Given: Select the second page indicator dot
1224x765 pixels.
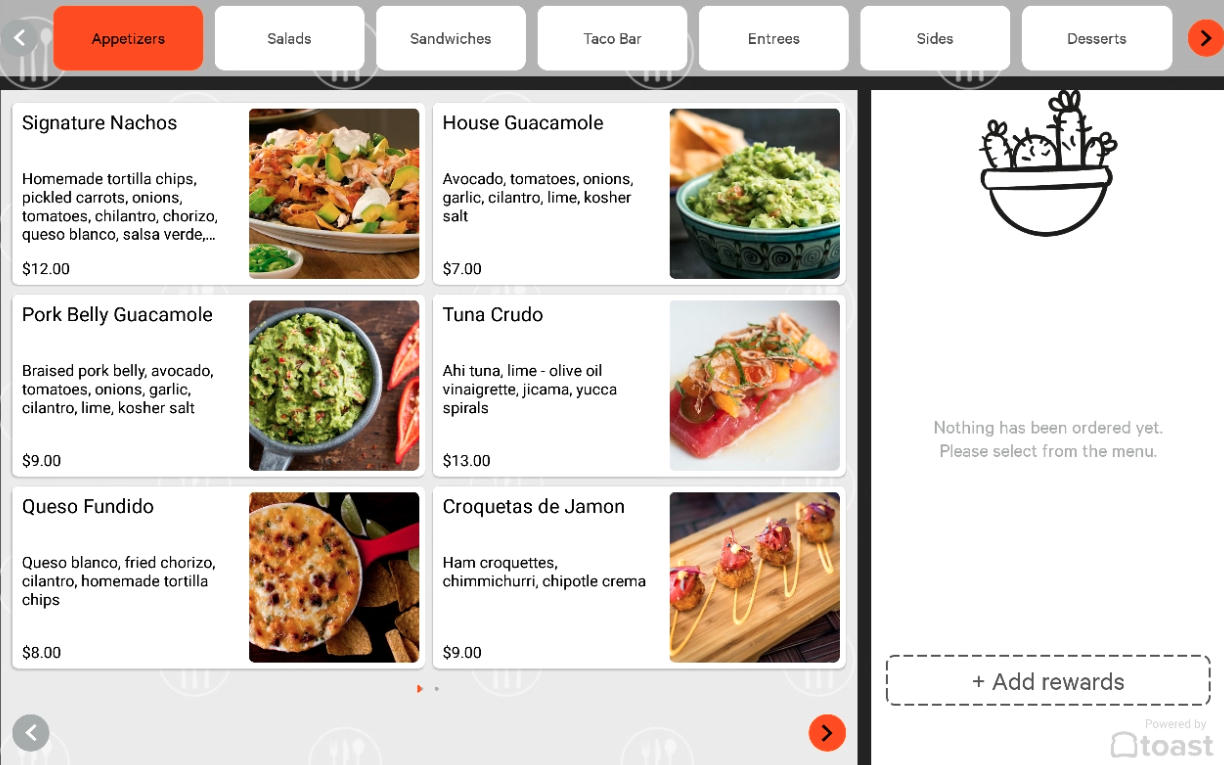Looking at the screenshot, I should click(437, 689).
